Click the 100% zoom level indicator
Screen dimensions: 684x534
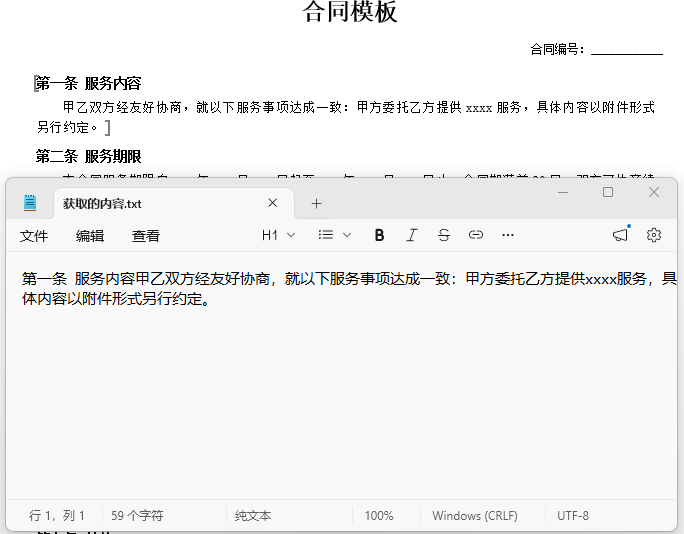pyautogui.click(x=379, y=516)
